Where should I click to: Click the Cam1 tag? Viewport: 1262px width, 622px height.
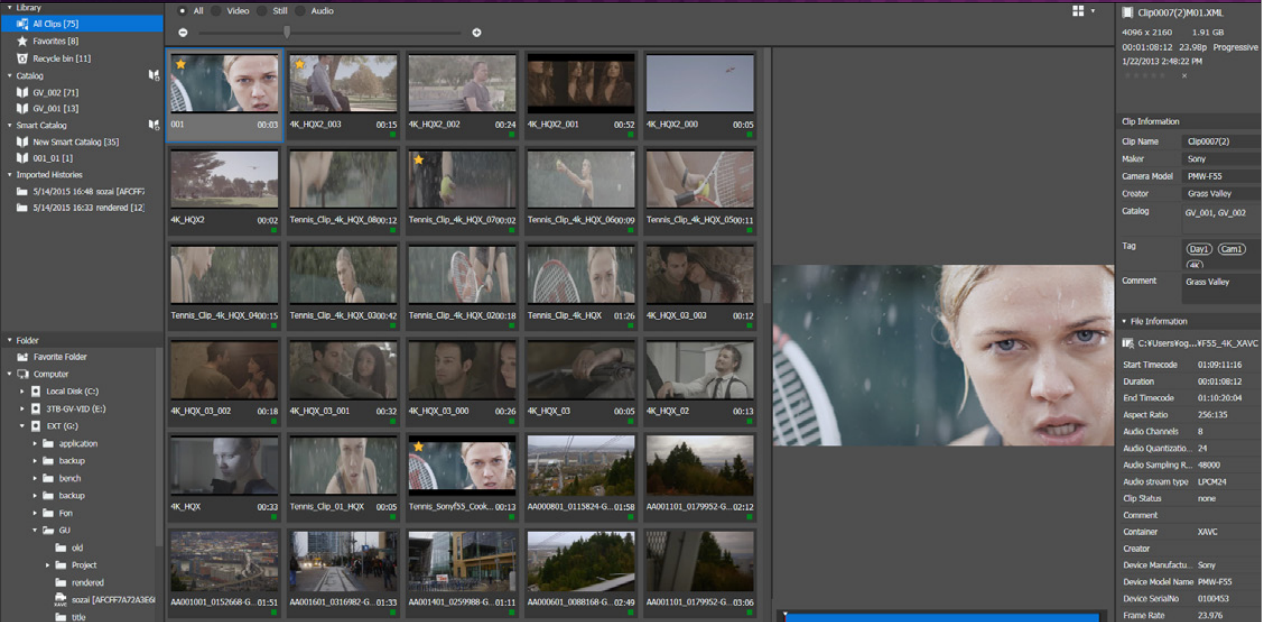1231,249
